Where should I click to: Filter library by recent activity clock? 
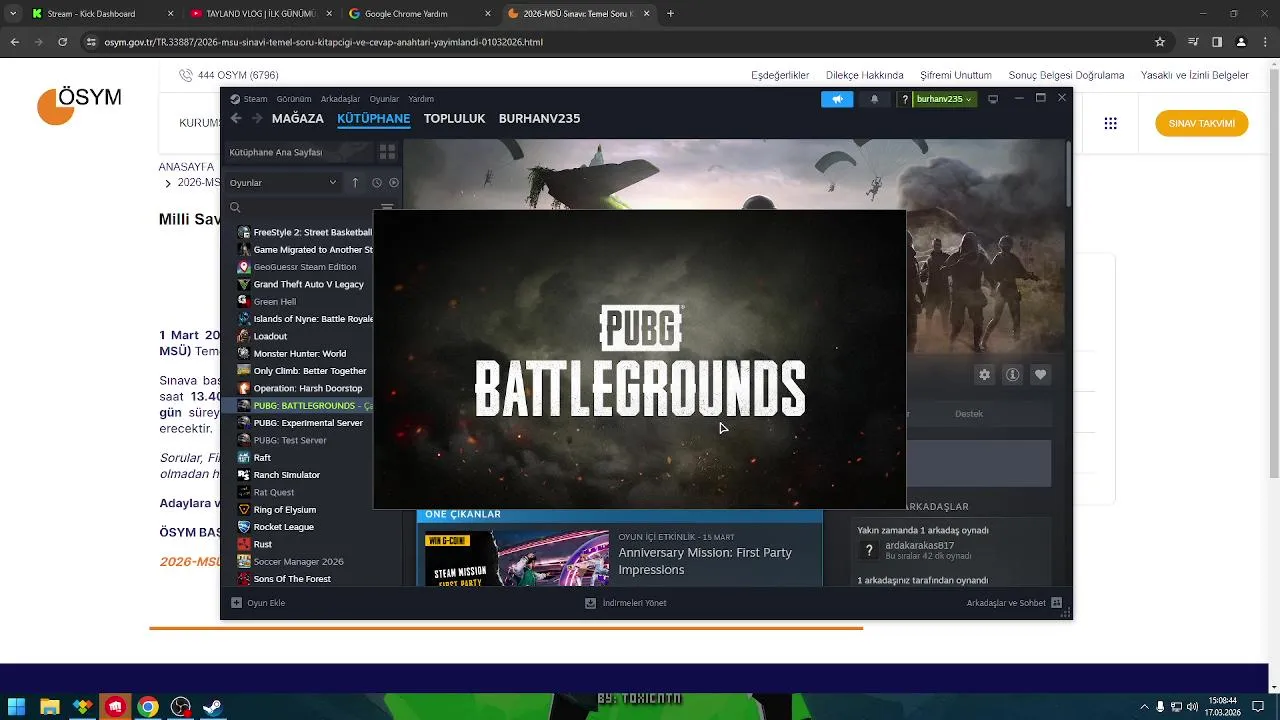tap(377, 182)
